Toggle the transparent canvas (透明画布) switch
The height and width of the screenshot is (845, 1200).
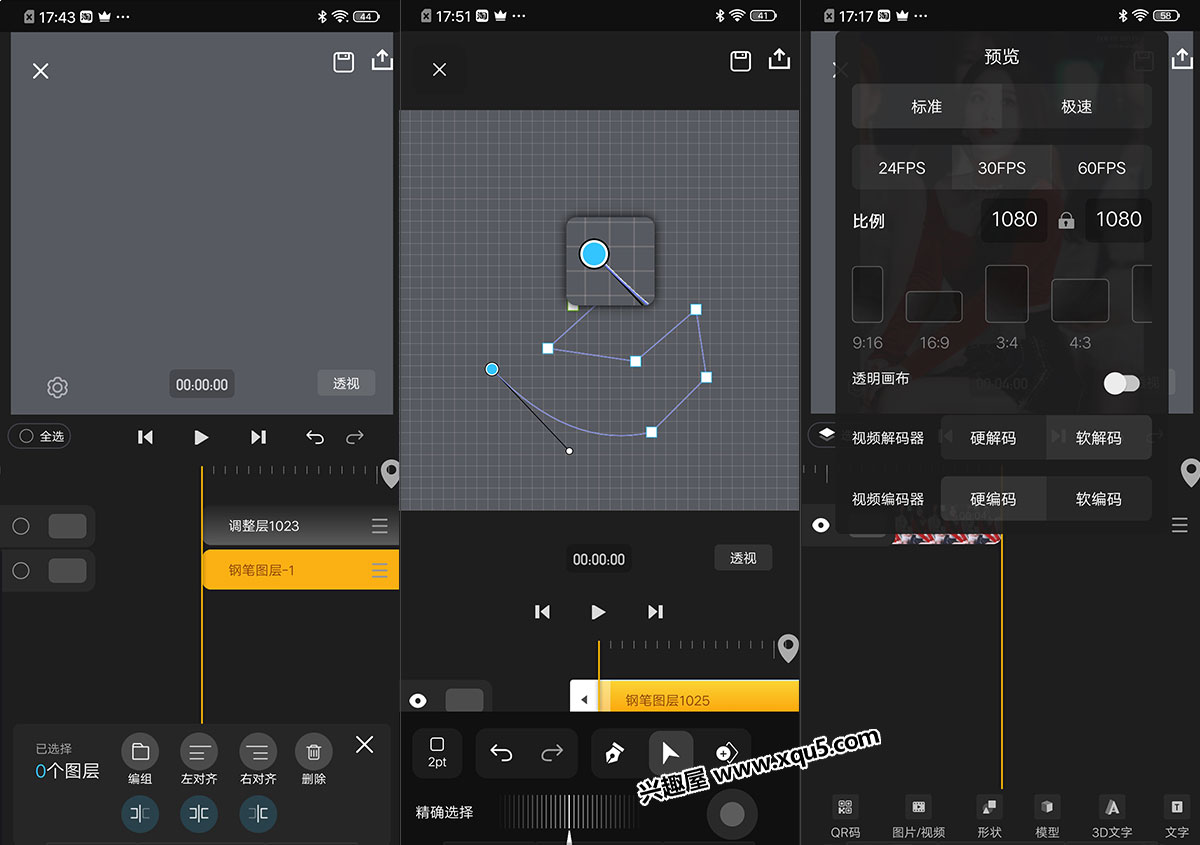click(x=1121, y=383)
